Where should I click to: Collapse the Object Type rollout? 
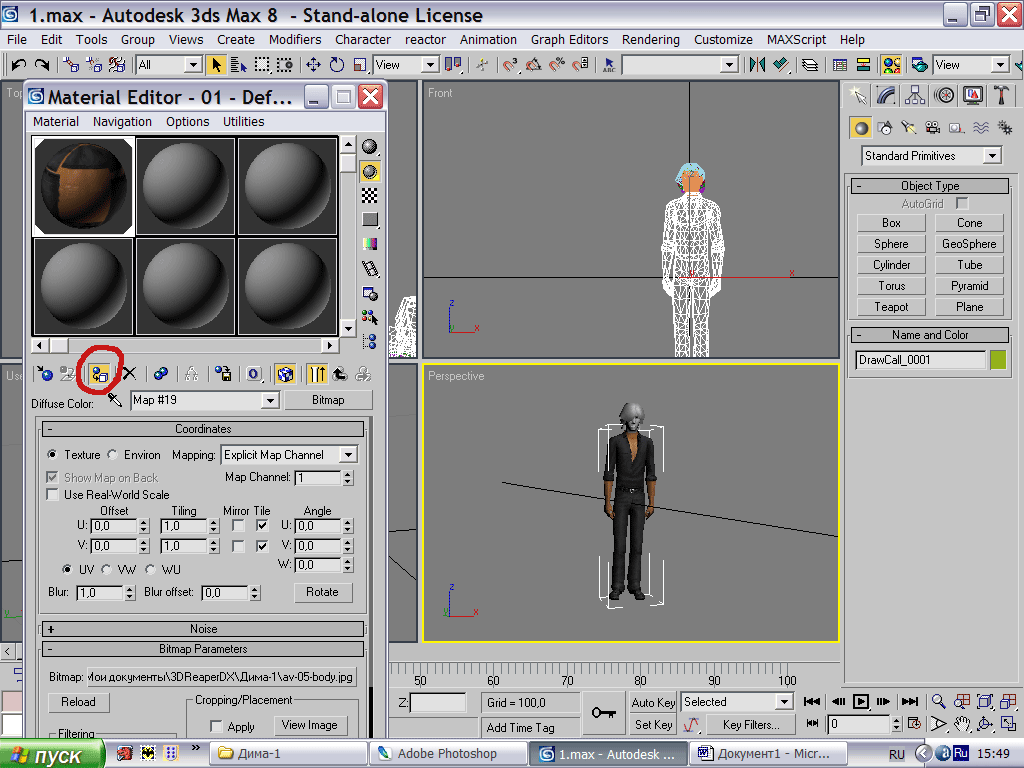click(x=930, y=185)
